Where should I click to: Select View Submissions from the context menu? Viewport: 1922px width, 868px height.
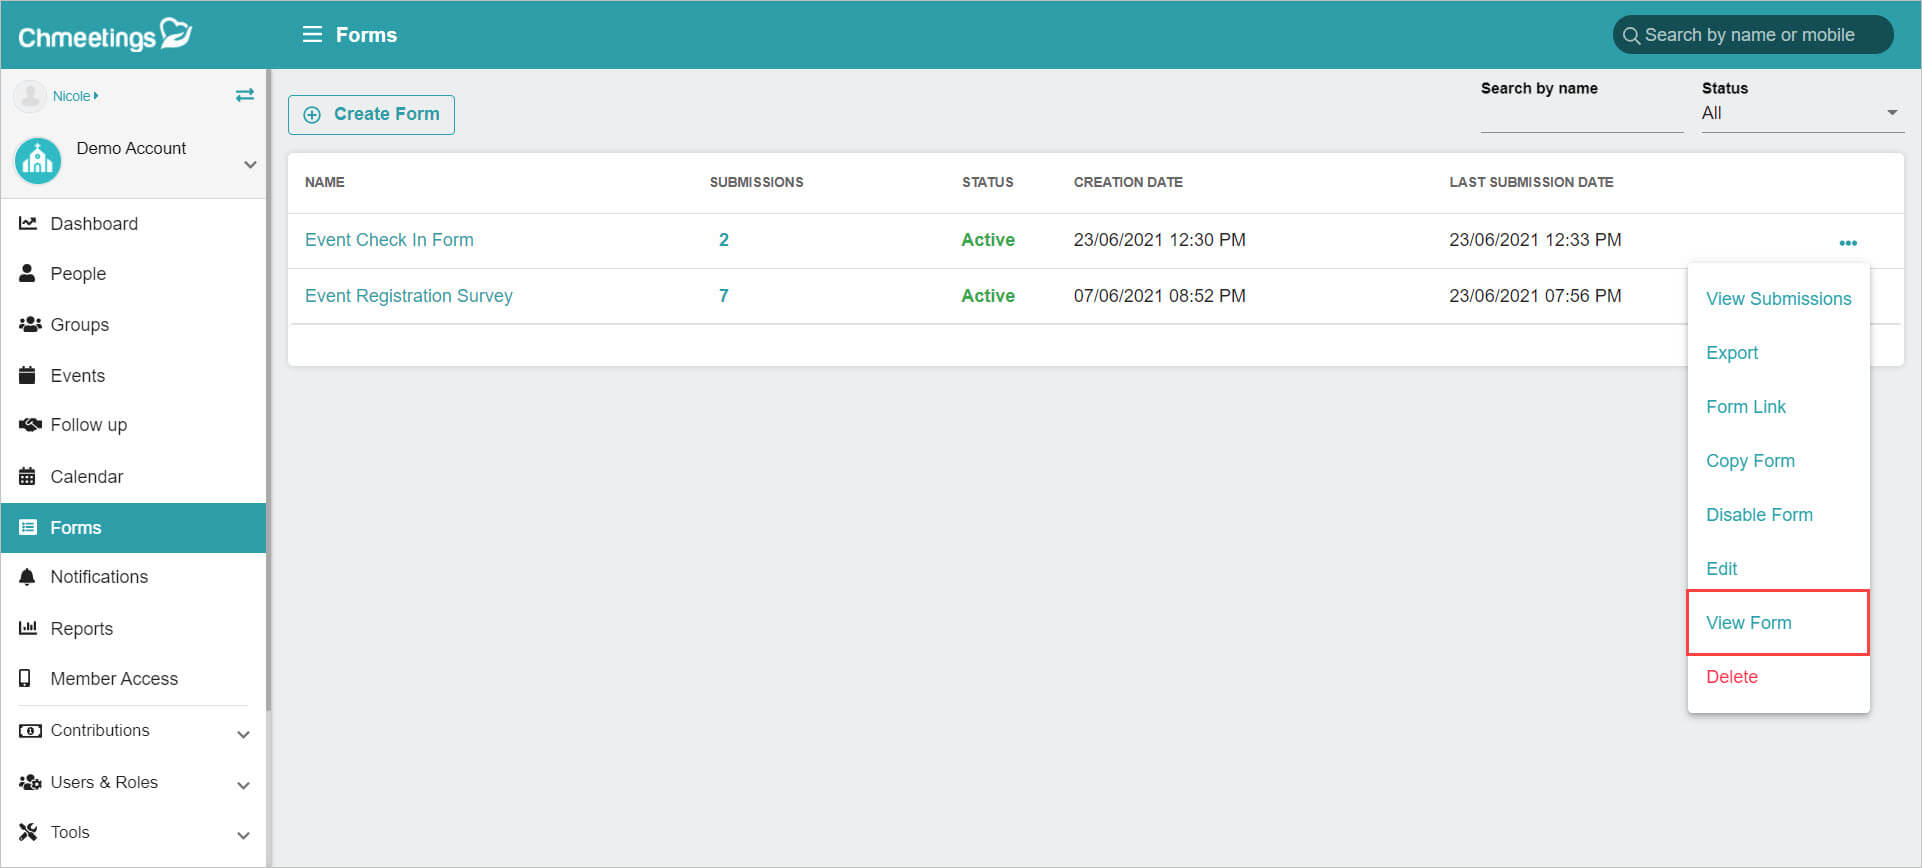point(1778,299)
